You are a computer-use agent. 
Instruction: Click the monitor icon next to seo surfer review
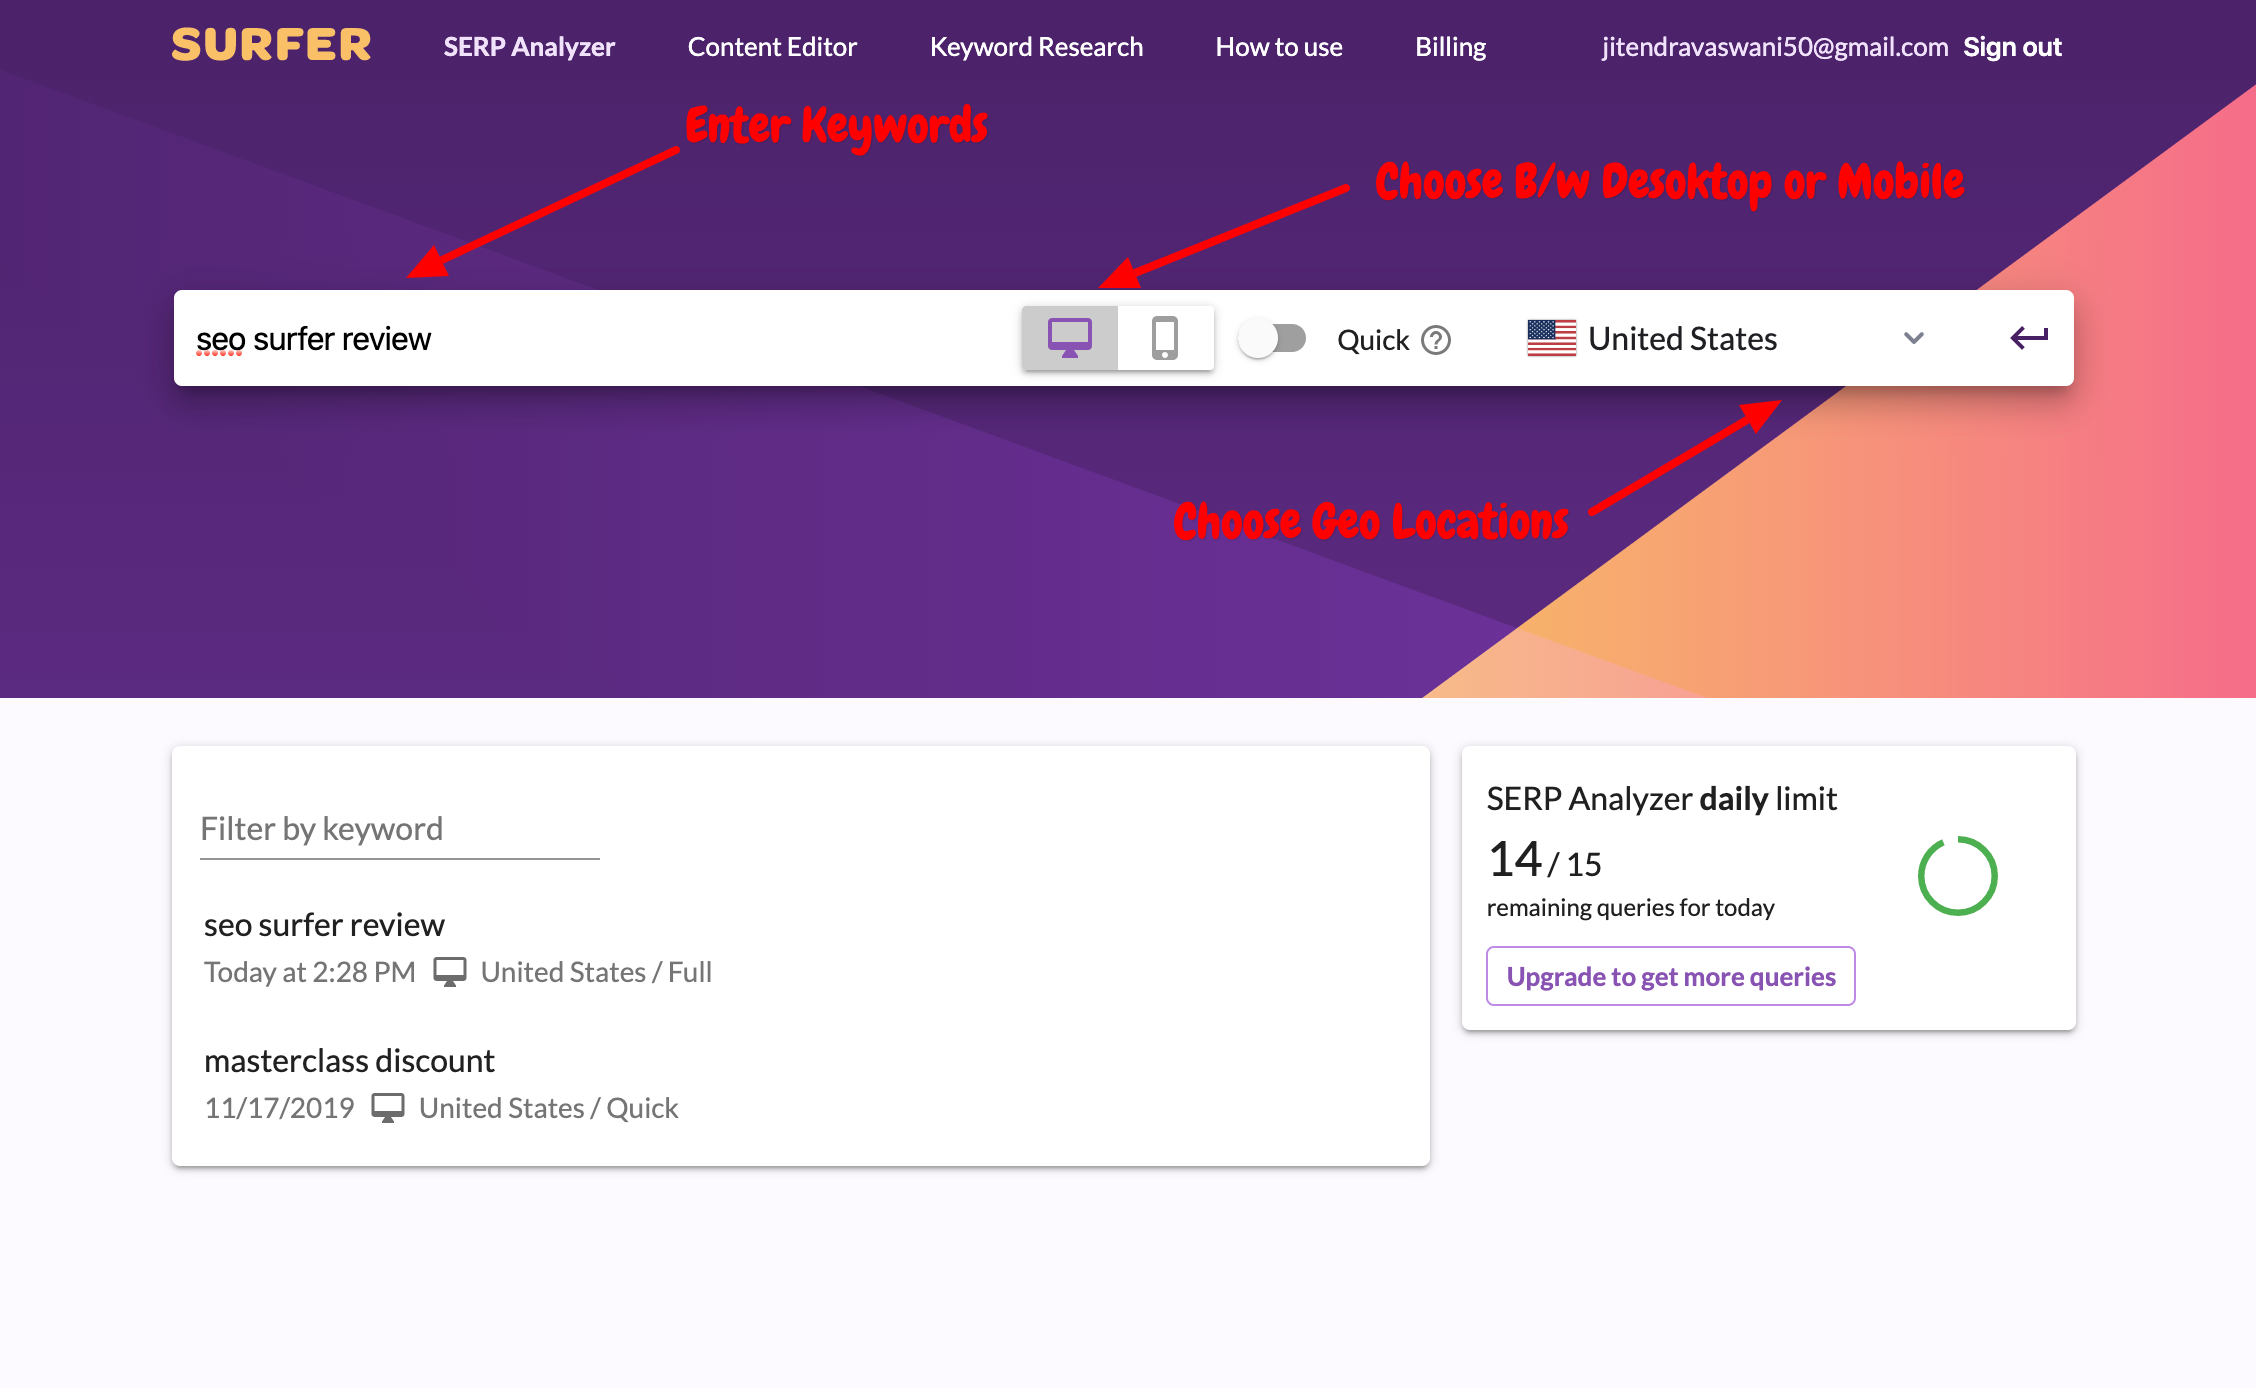point(452,970)
